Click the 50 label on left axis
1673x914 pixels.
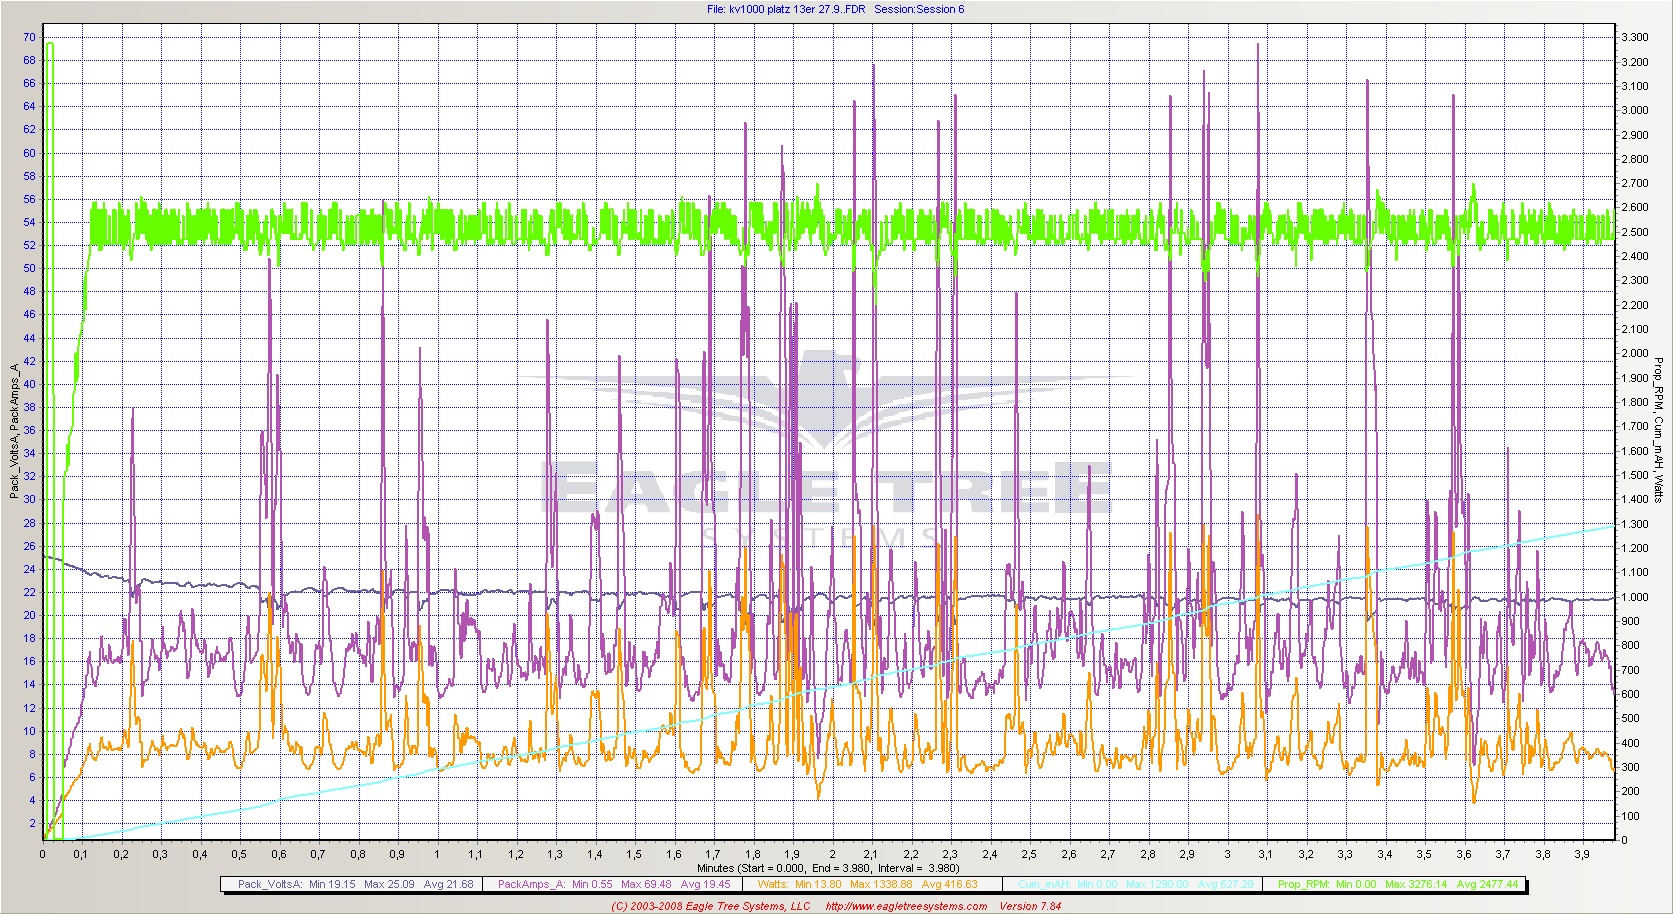click(x=29, y=268)
